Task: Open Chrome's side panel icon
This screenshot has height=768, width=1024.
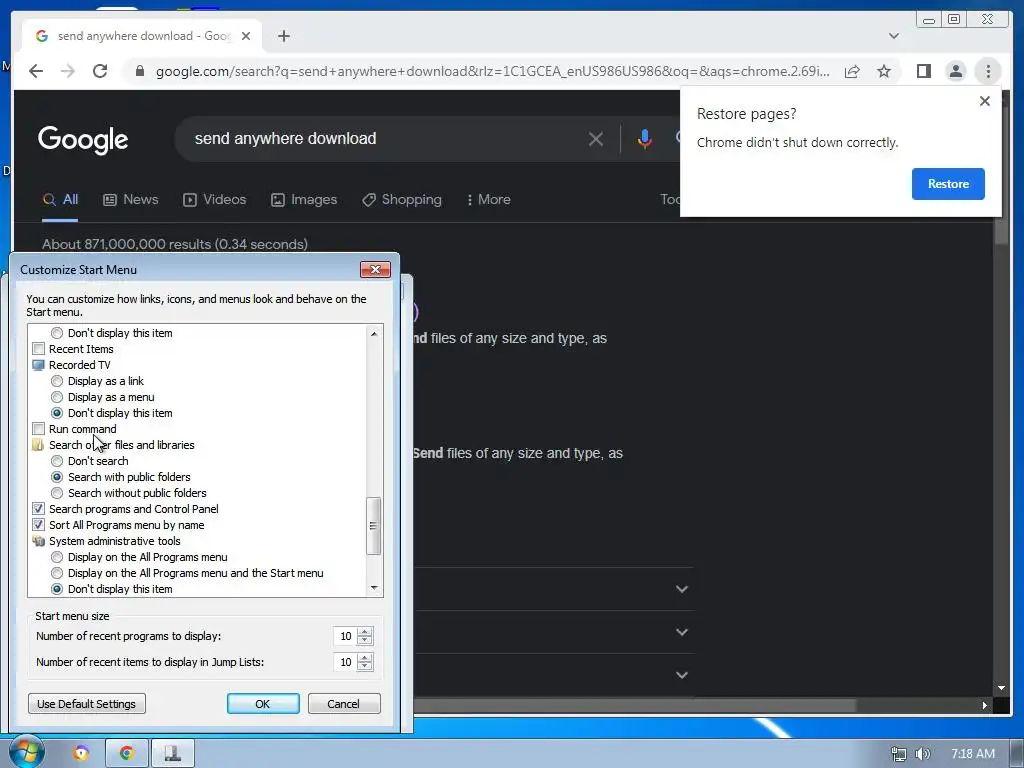Action: 923,71
